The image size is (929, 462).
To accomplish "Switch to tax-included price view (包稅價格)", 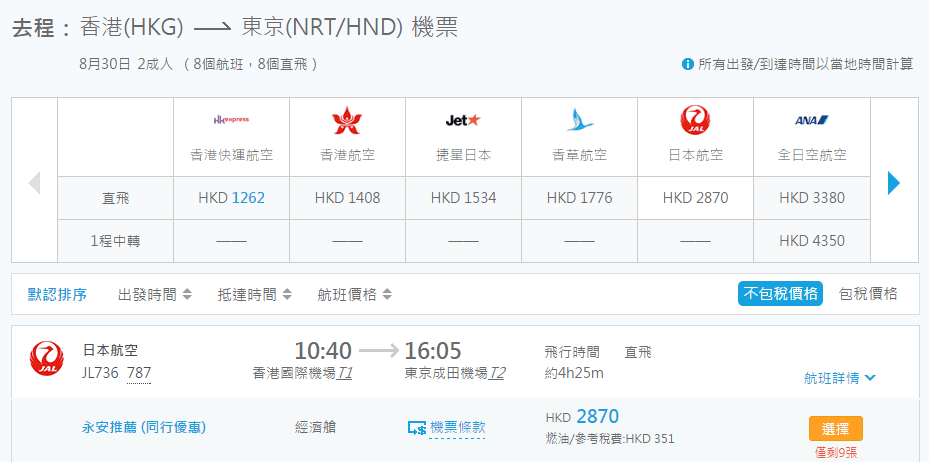I will pos(868,294).
